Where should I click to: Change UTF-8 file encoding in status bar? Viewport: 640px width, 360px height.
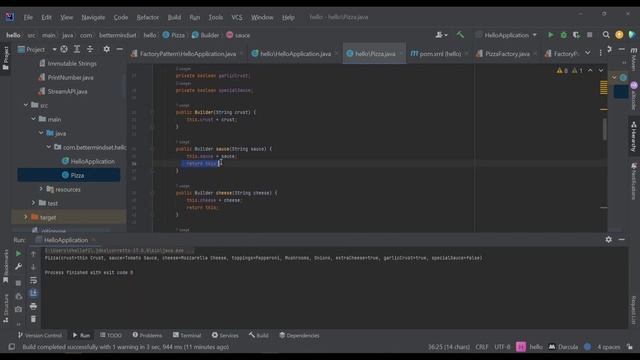pos(502,347)
